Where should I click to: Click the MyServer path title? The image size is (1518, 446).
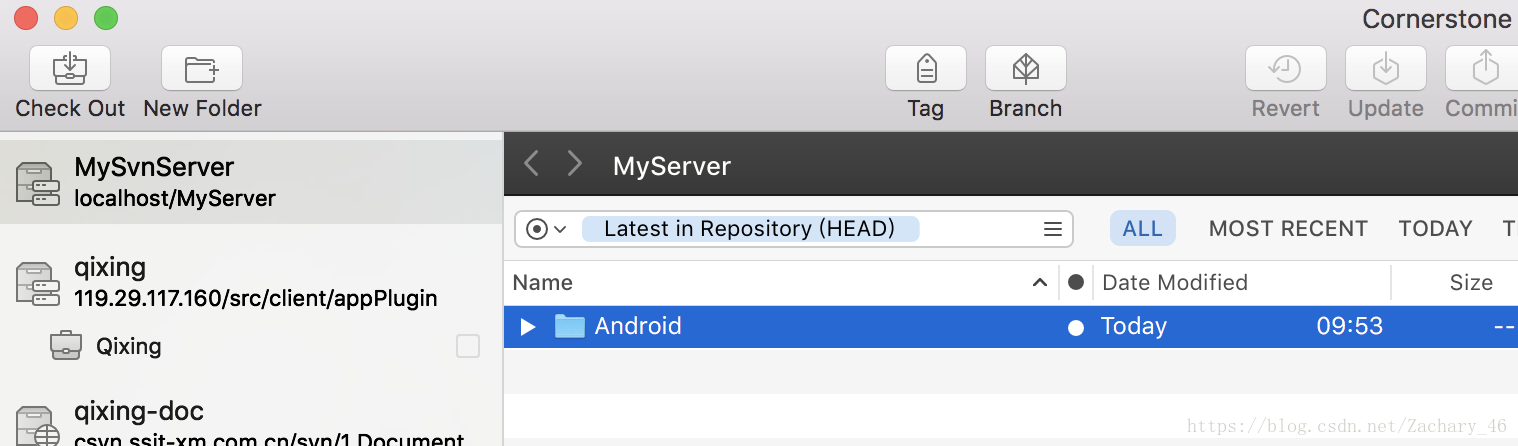[672, 165]
